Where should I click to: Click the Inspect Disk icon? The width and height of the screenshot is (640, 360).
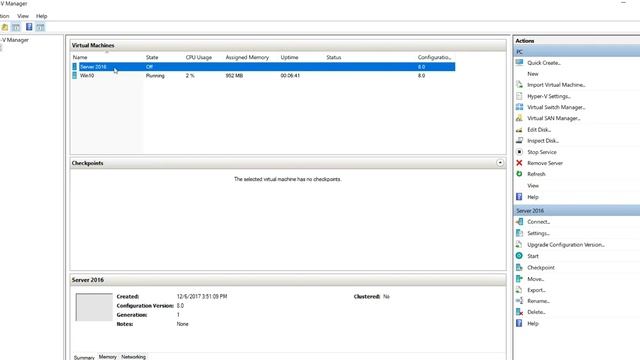tap(519, 140)
